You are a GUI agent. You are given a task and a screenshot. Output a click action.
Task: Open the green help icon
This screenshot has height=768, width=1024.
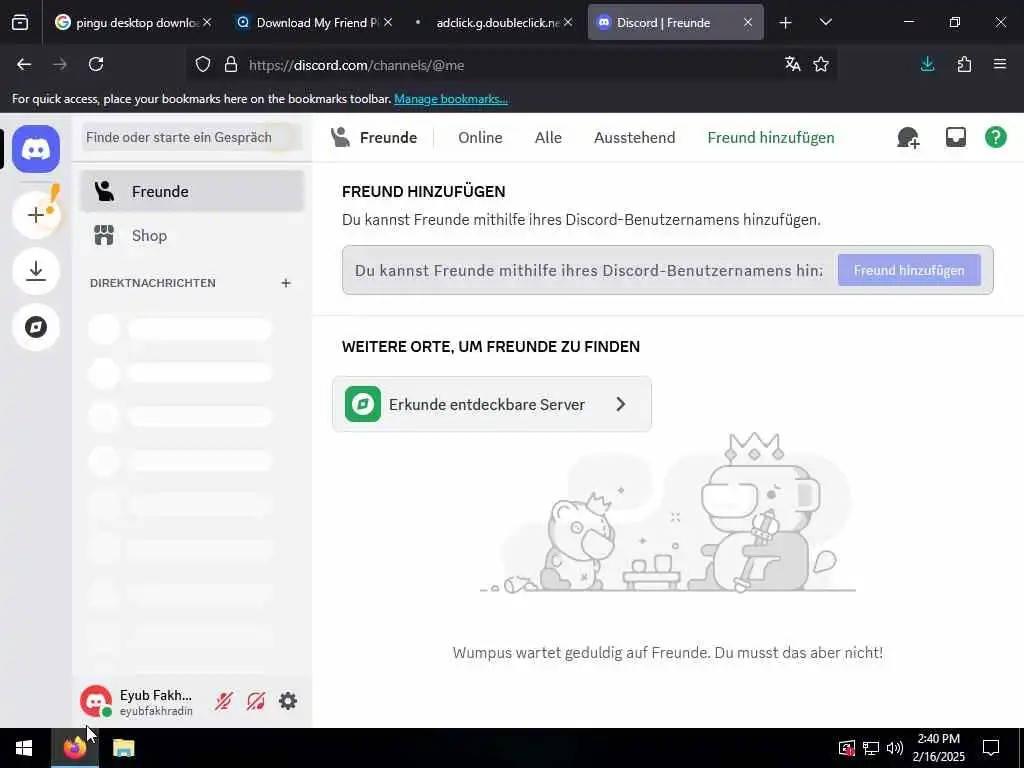(x=996, y=137)
